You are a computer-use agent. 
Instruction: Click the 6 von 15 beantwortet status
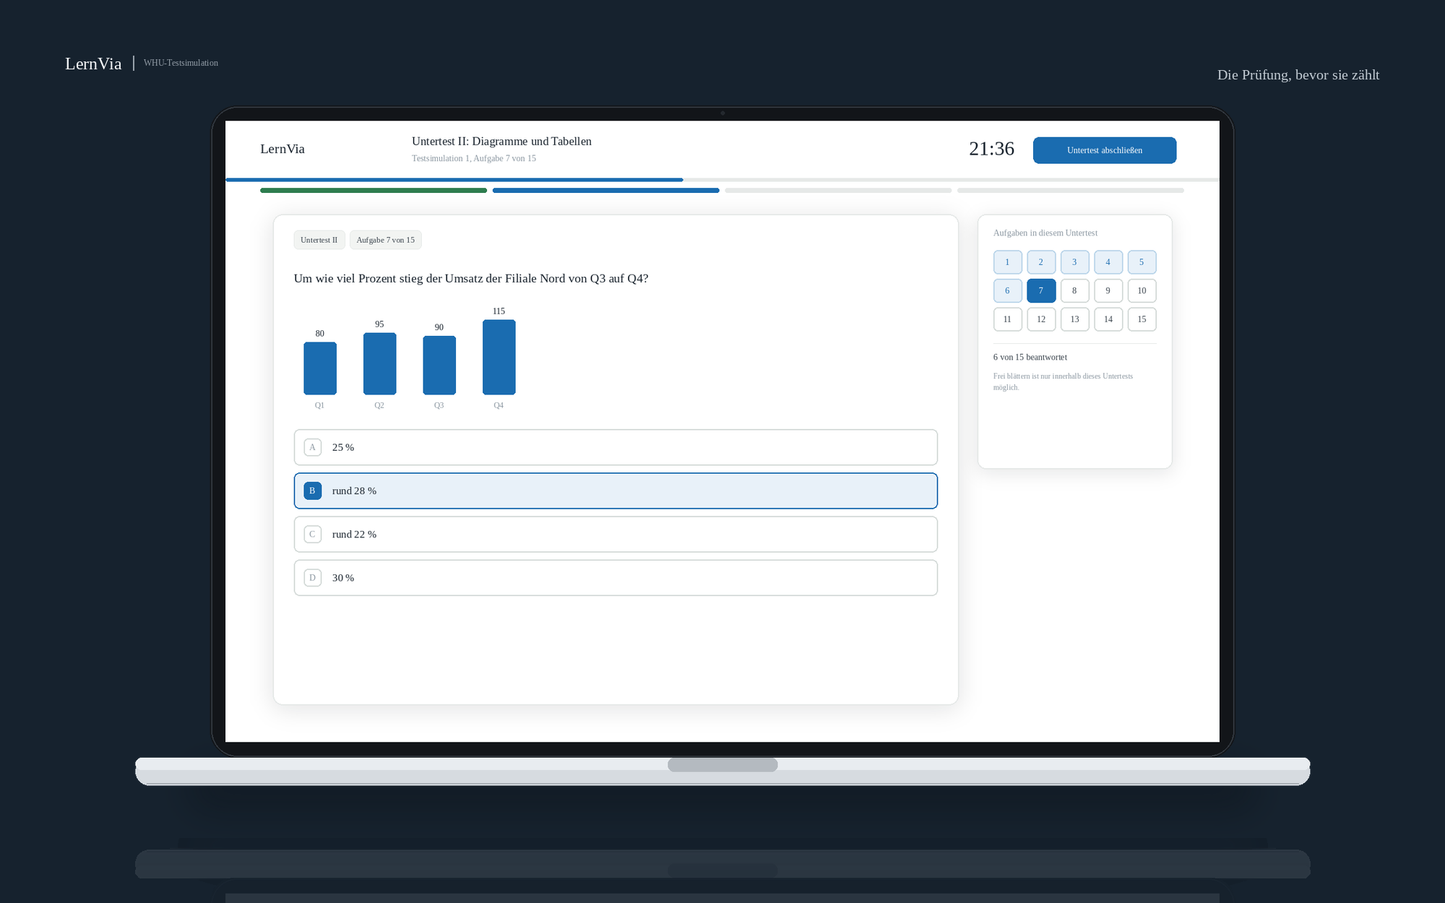[x=1030, y=357]
